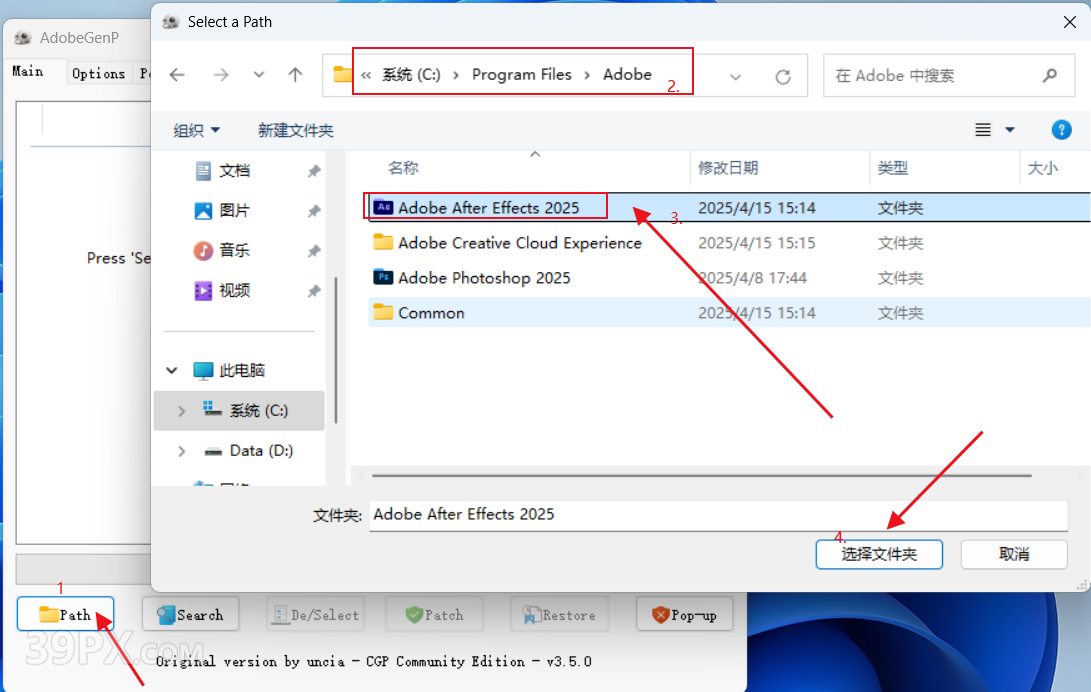
Task: Click the horizontal scrollbar in file list
Action: (701, 476)
